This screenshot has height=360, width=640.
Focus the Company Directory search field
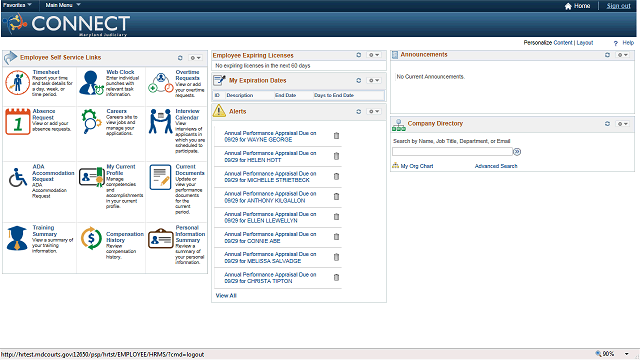(x=452, y=152)
